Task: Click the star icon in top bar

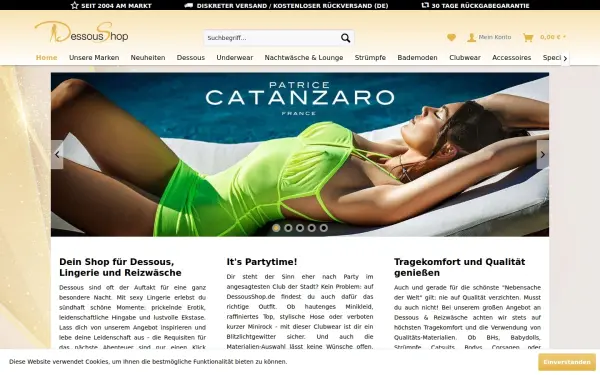Action: (x=75, y=5)
